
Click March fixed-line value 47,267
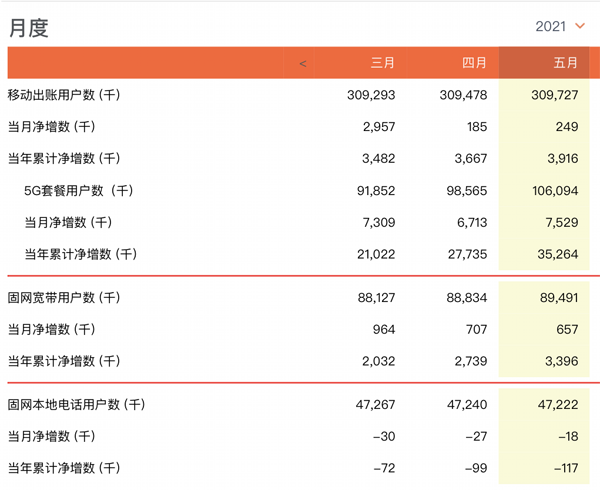pos(375,405)
